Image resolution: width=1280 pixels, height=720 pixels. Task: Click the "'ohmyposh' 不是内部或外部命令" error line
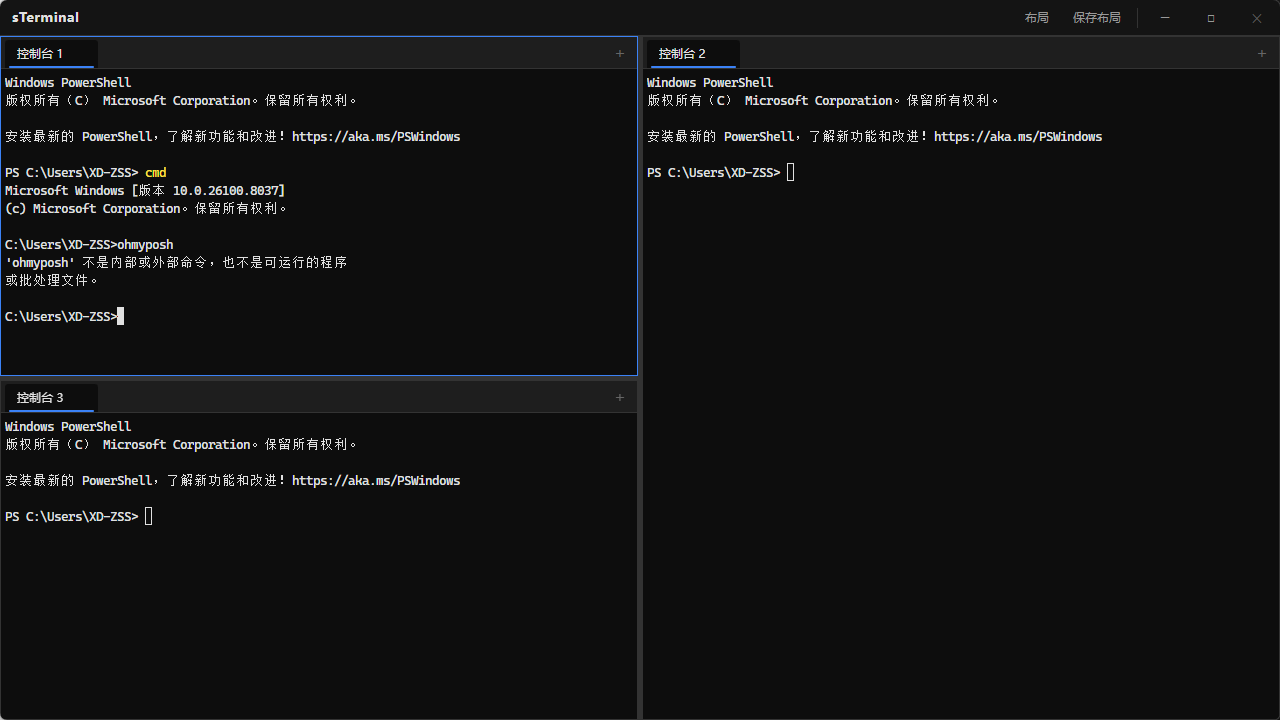coord(176,263)
